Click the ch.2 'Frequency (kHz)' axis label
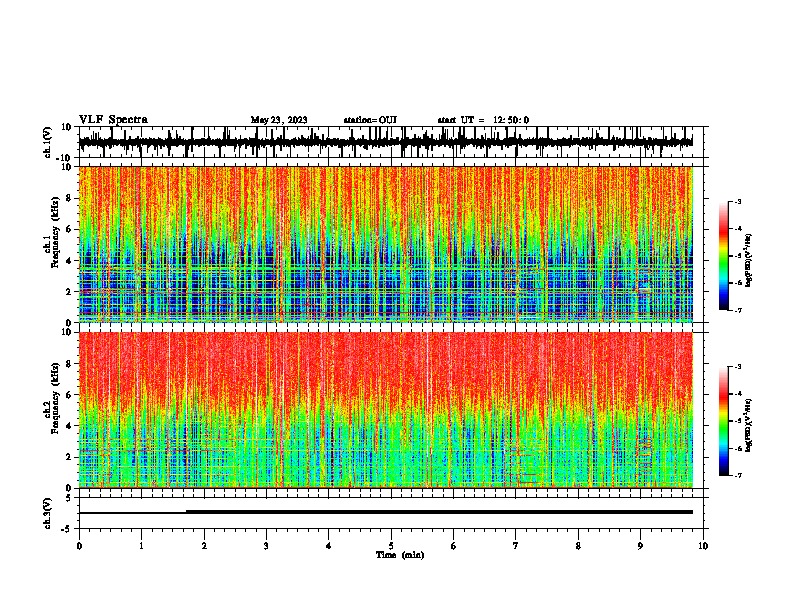The width and height of the screenshot is (792, 612). coord(55,398)
